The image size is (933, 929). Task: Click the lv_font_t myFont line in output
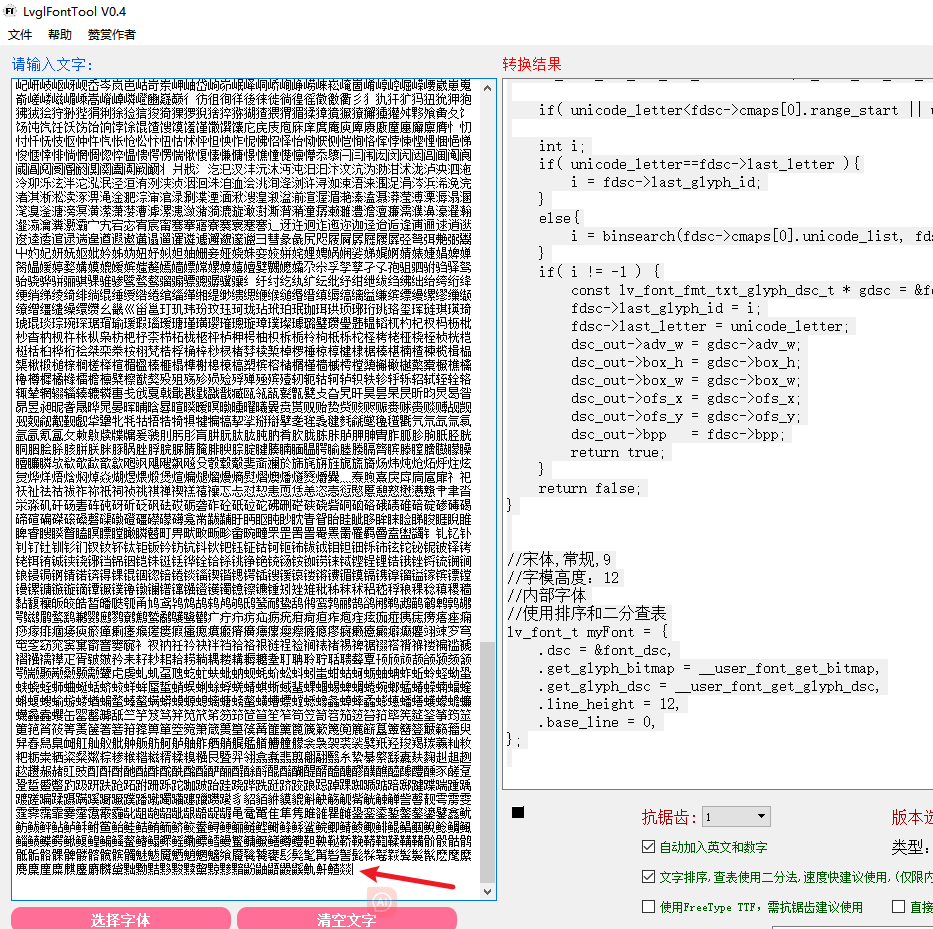[x=587, y=632]
